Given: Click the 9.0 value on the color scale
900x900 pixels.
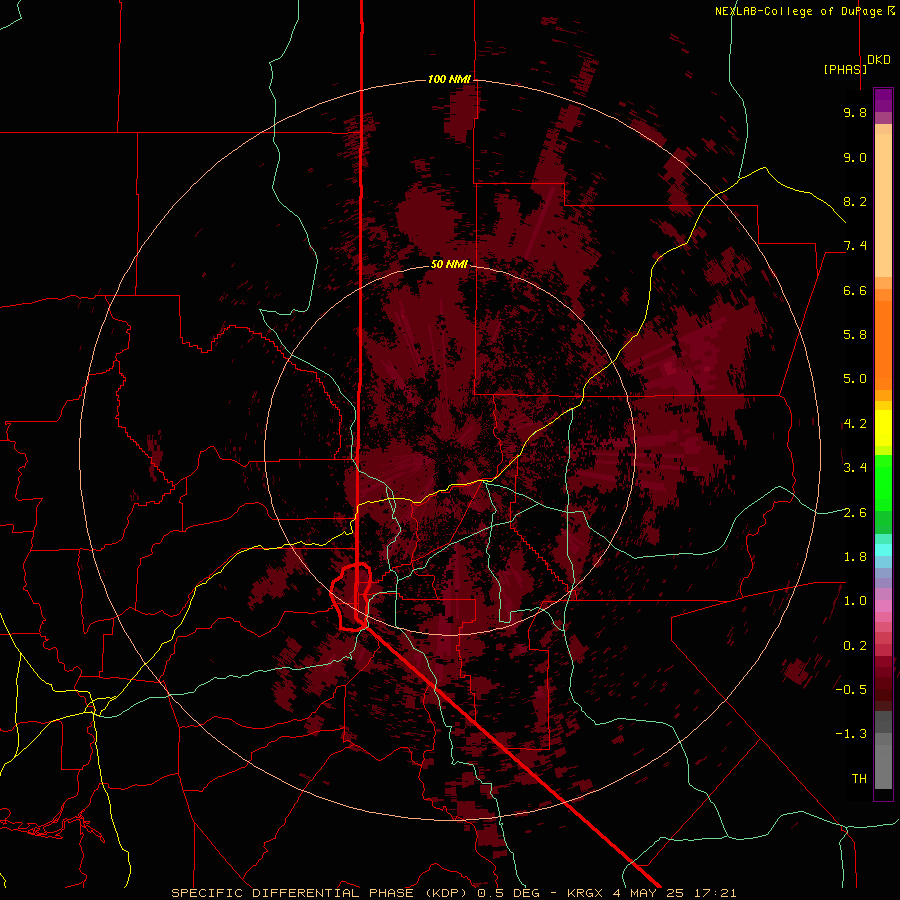Looking at the screenshot, I should [855, 157].
